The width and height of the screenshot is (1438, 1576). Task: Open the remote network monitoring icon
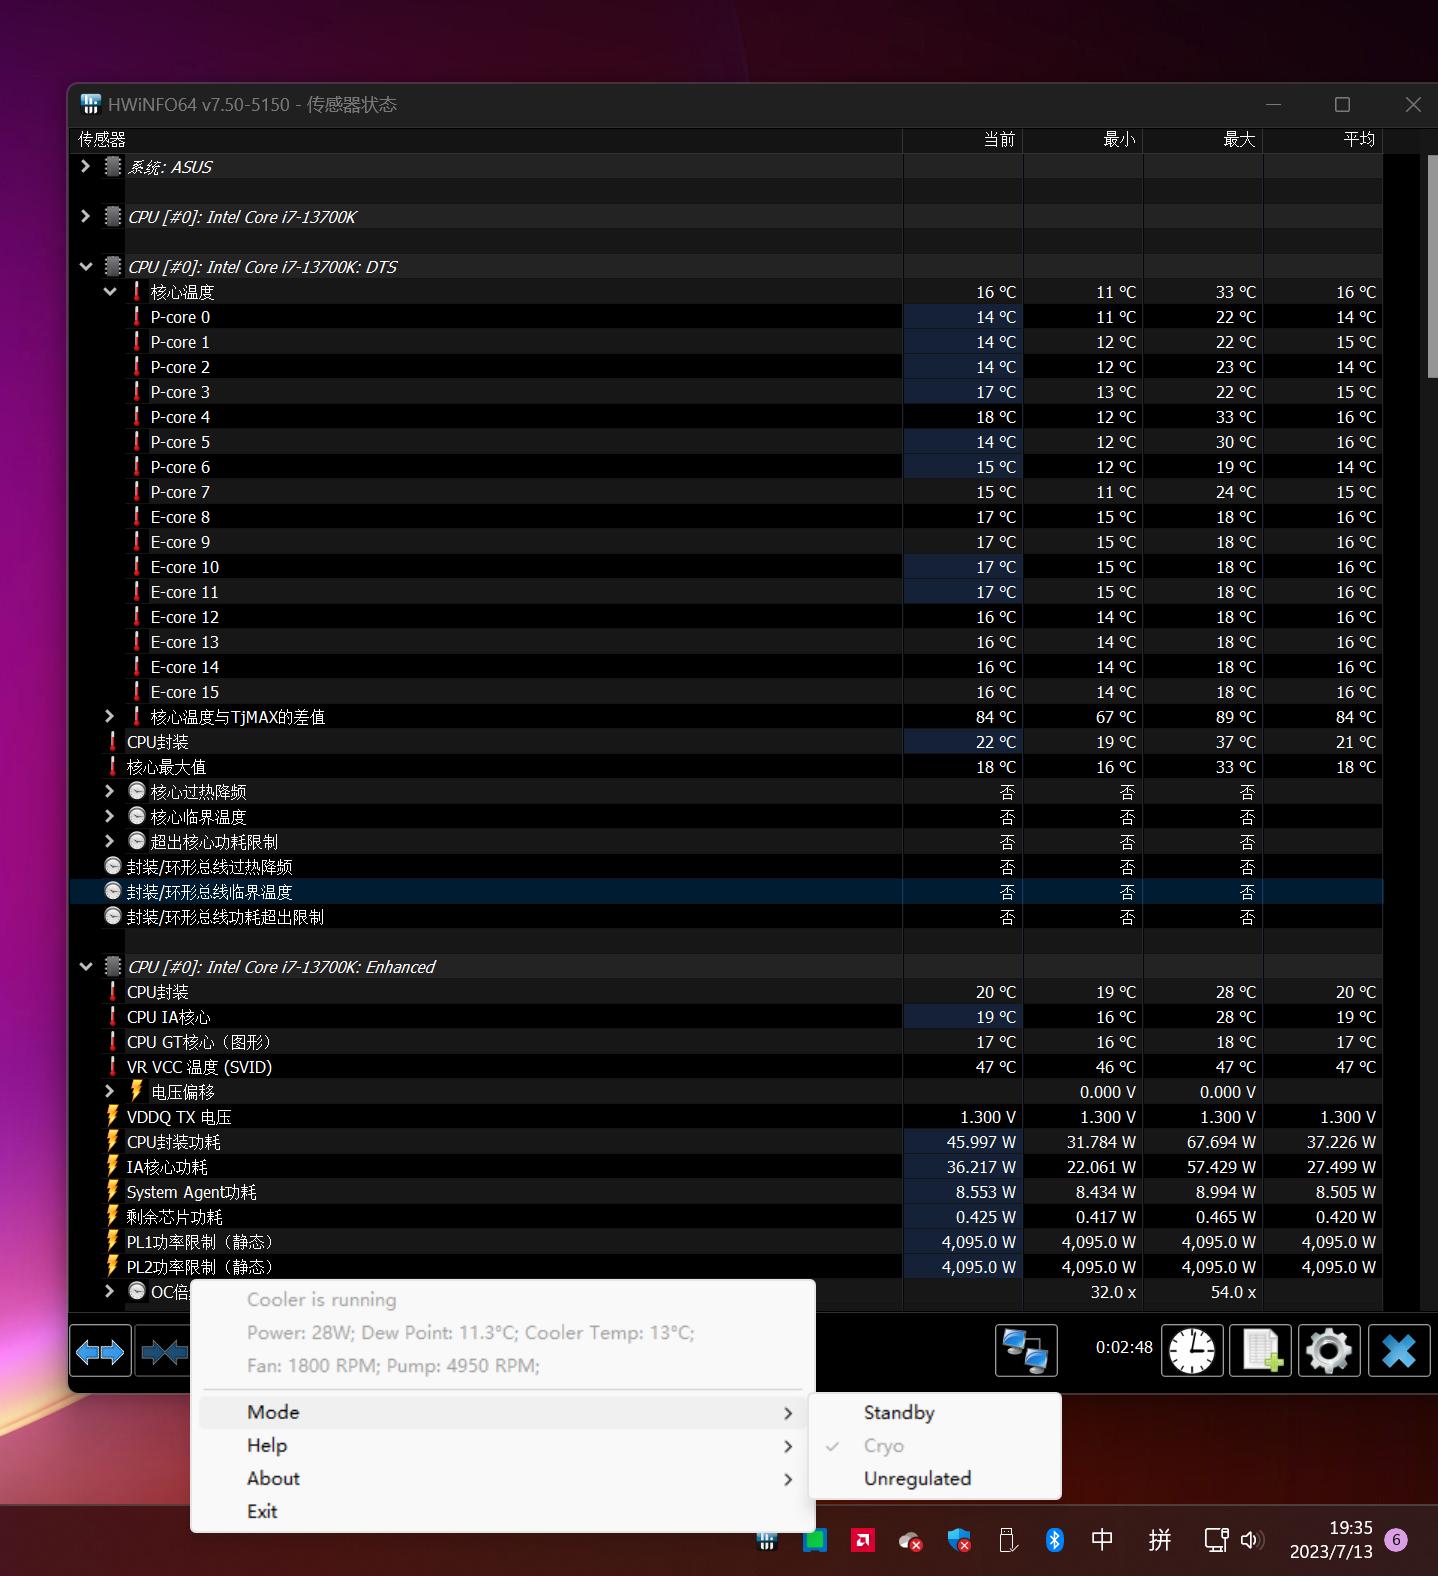tap(1025, 1350)
